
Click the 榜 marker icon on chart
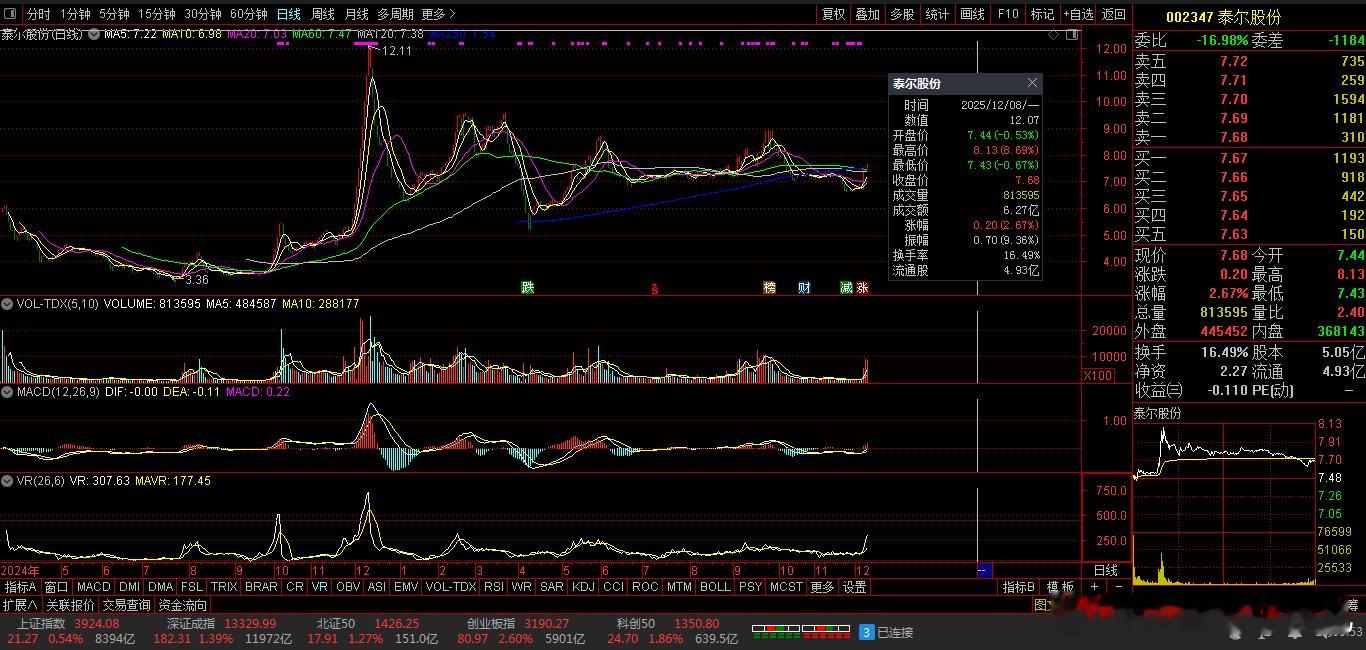769,288
